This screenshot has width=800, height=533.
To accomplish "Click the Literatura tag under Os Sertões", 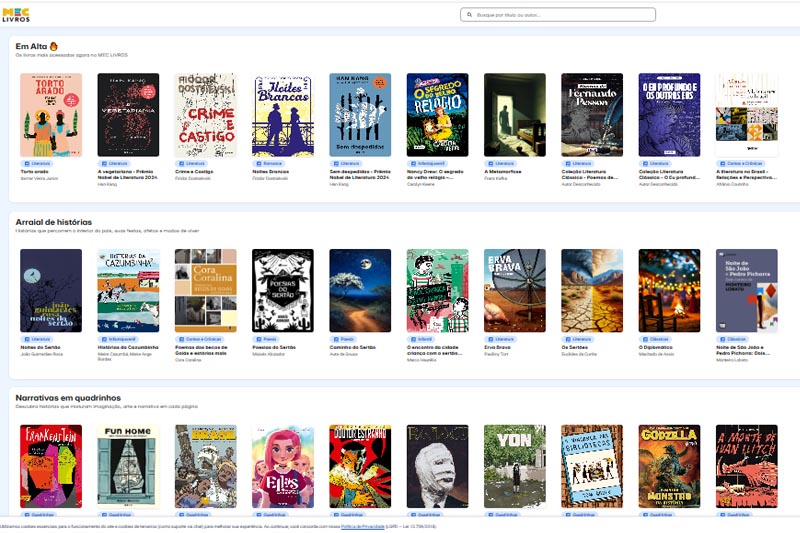I will pos(578,339).
